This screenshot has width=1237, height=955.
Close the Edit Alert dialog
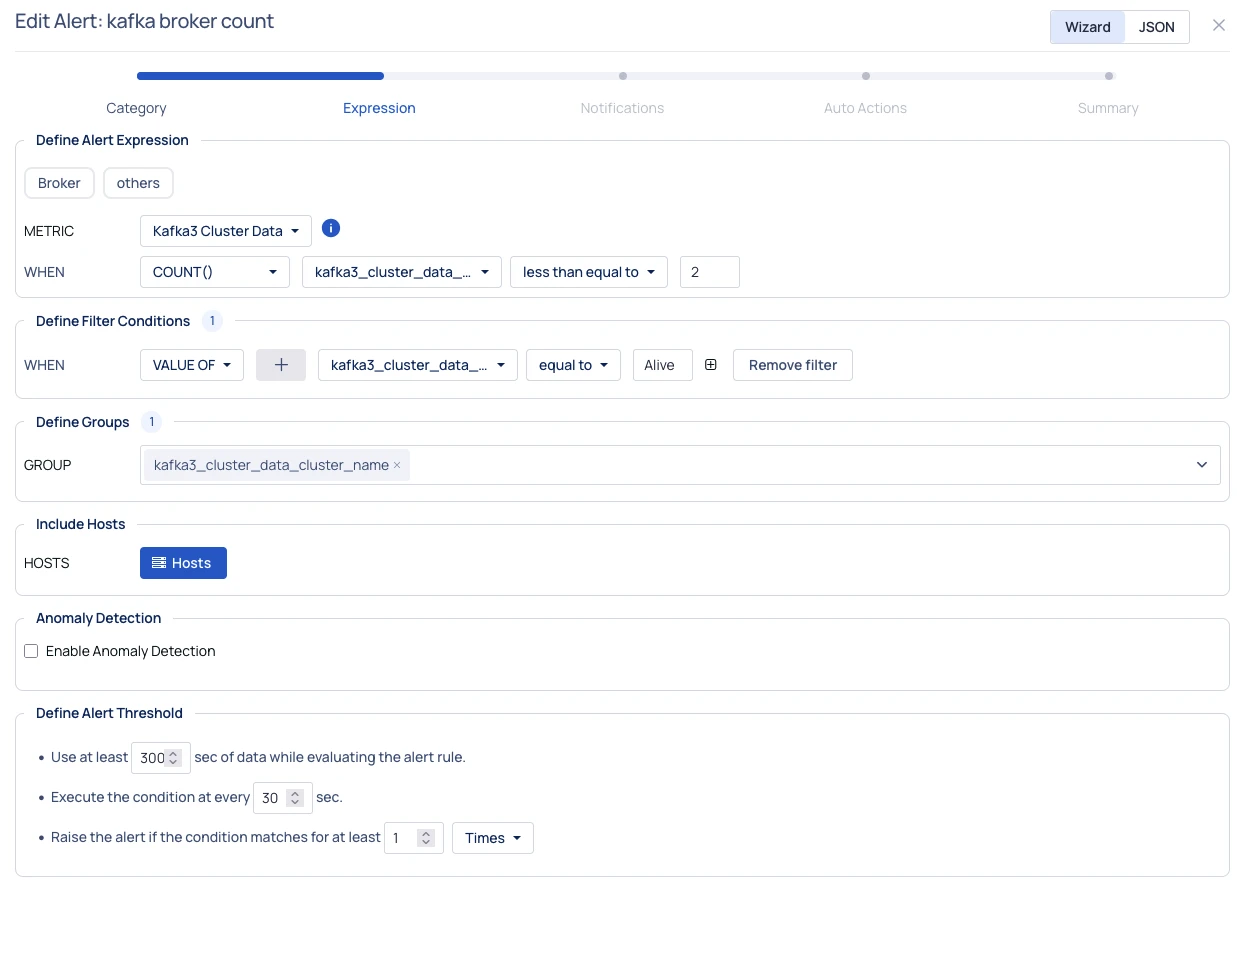pyautogui.click(x=1218, y=26)
